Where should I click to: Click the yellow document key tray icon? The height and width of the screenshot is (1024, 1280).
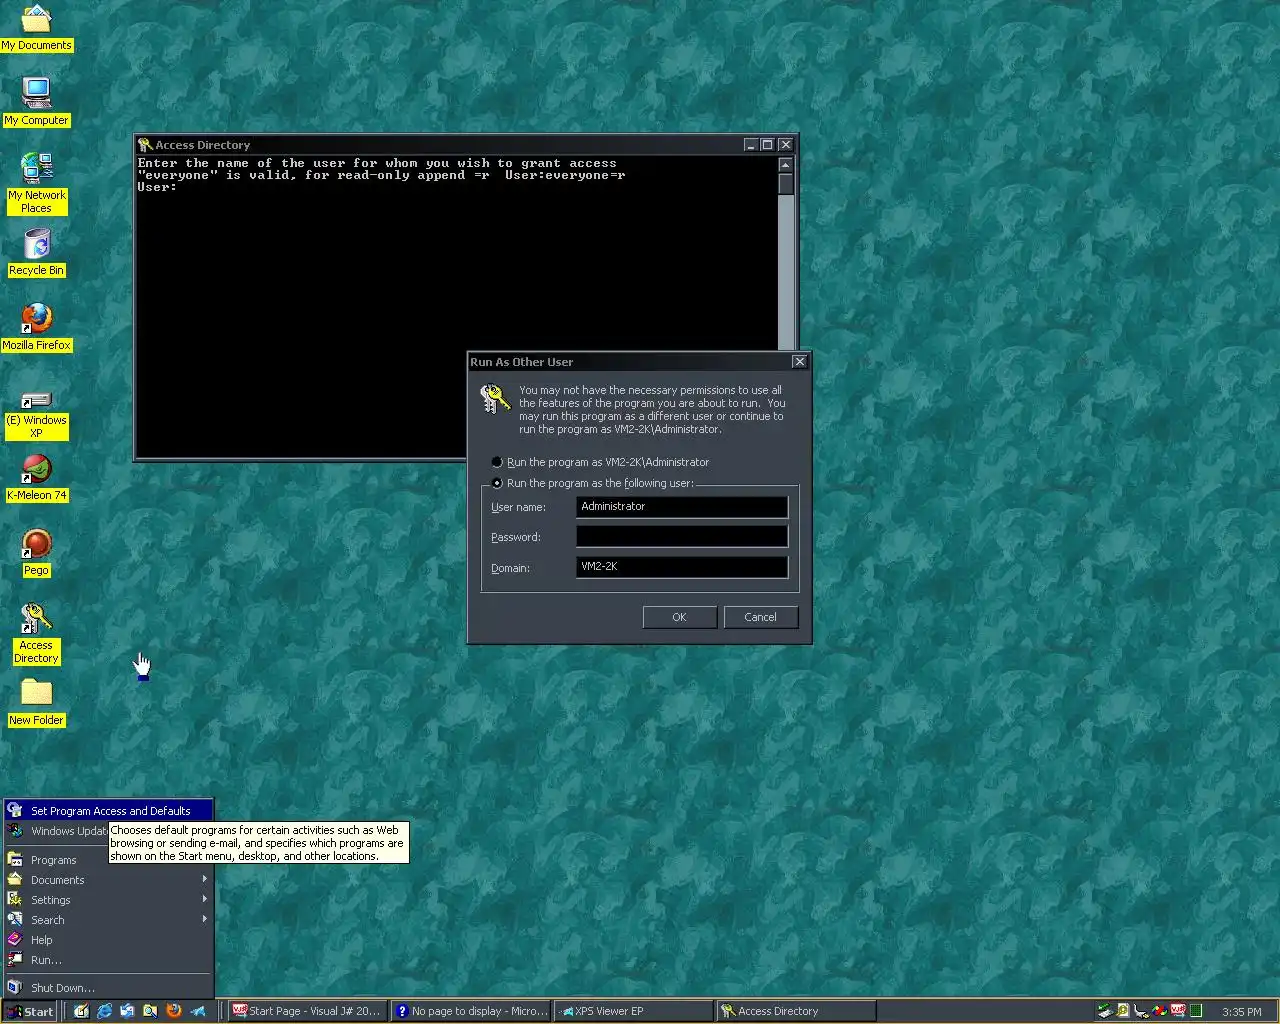tap(1123, 1011)
